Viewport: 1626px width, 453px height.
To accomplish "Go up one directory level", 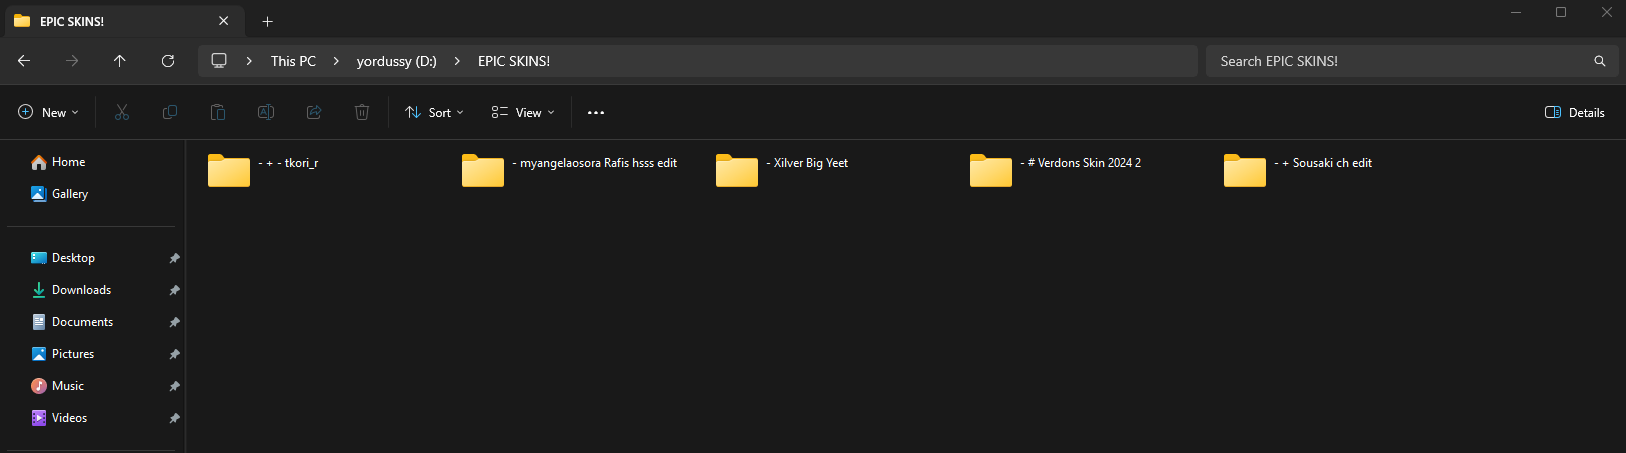I will click(120, 61).
